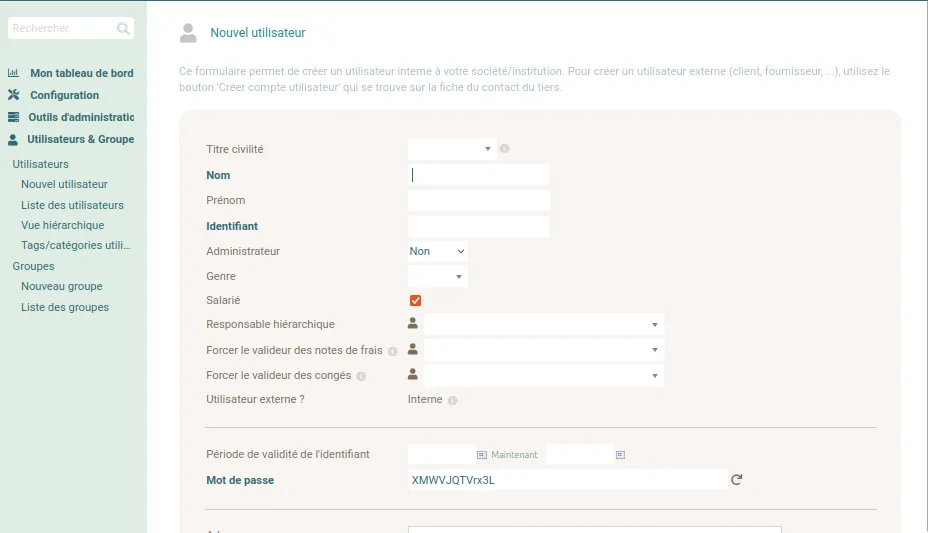The image size is (928, 533).
Task: Open Outils d'administration menu
Action: (81, 117)
